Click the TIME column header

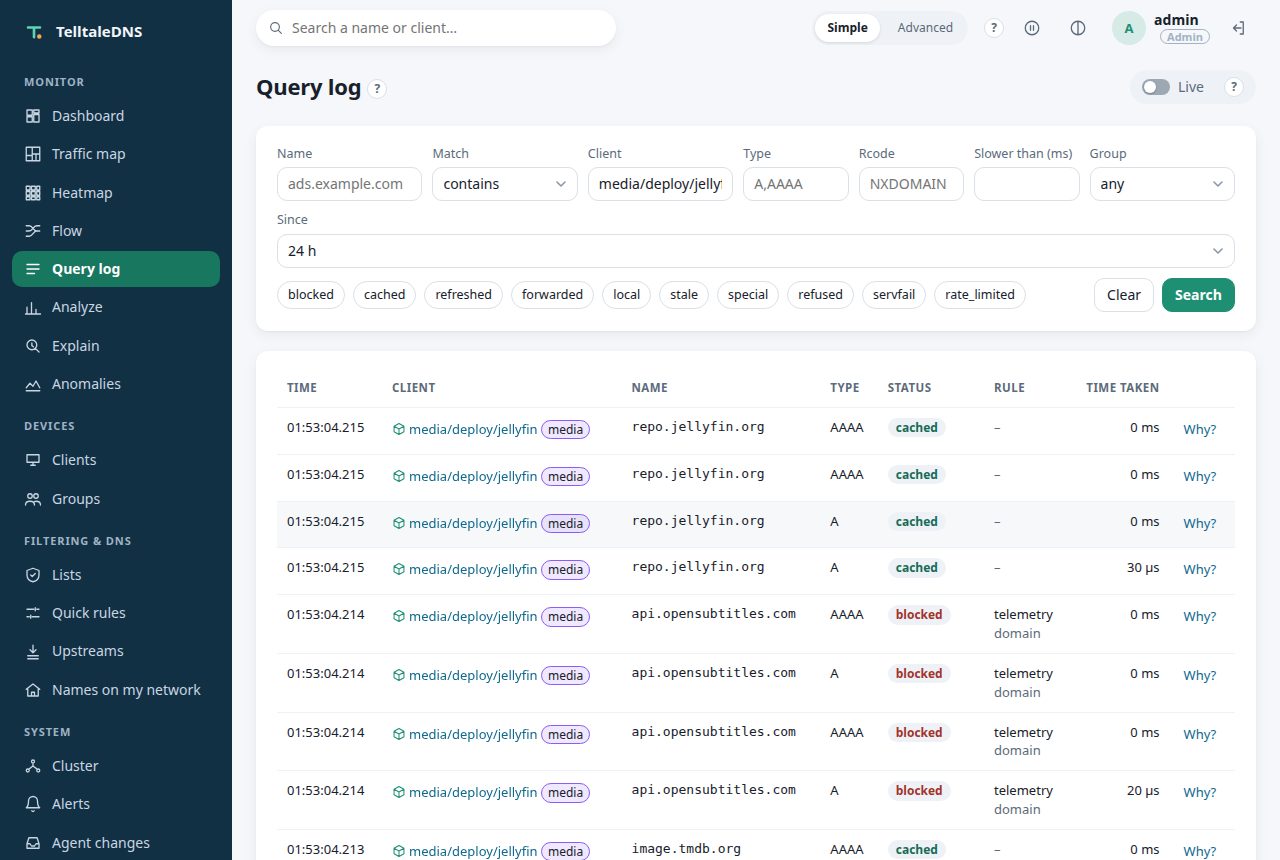302,388
